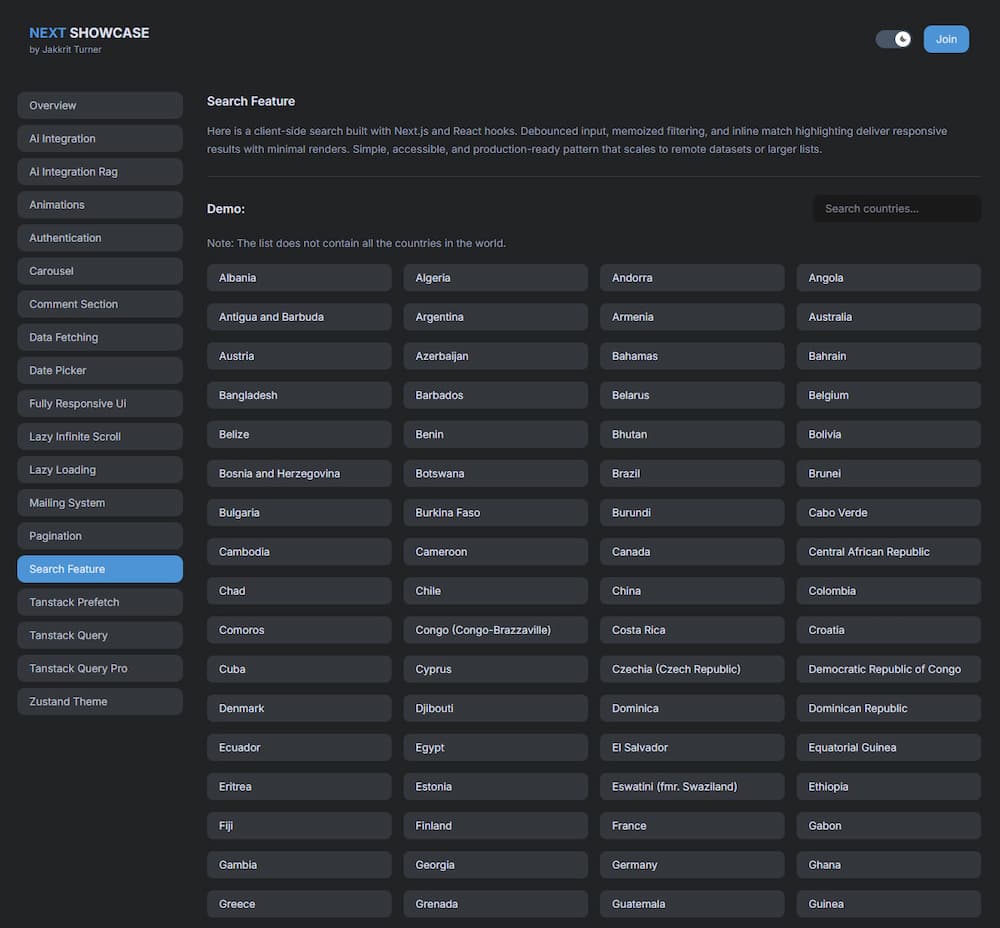1000x928 pixels.
Task: Select the Bosnia and Herzegovina card
Action: [299, 474]
